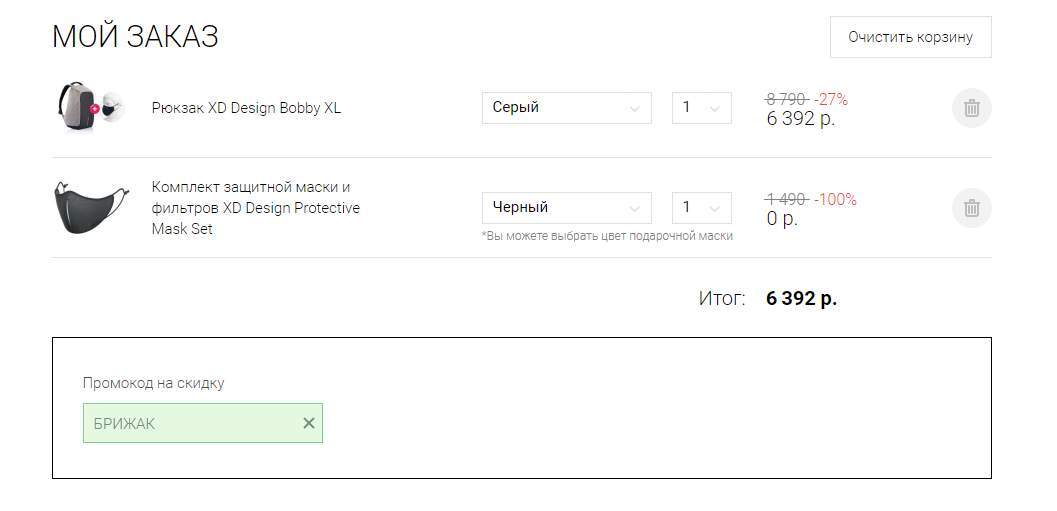Delete the Bobby XL backpack from cart

971,108
